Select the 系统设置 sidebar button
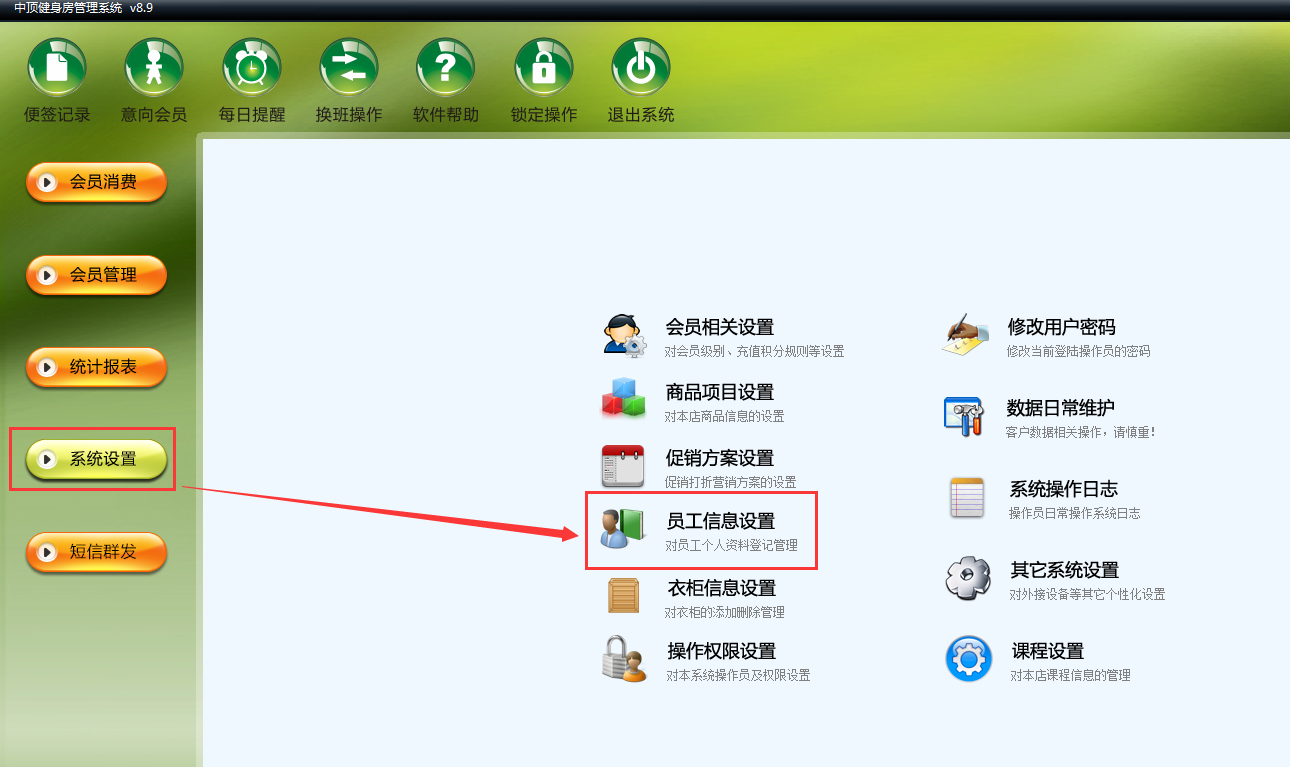 [x=96, y=459]
